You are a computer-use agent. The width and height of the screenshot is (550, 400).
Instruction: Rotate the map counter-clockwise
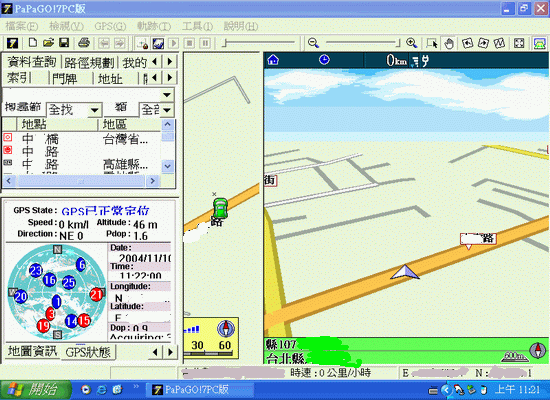pos(468,43)
